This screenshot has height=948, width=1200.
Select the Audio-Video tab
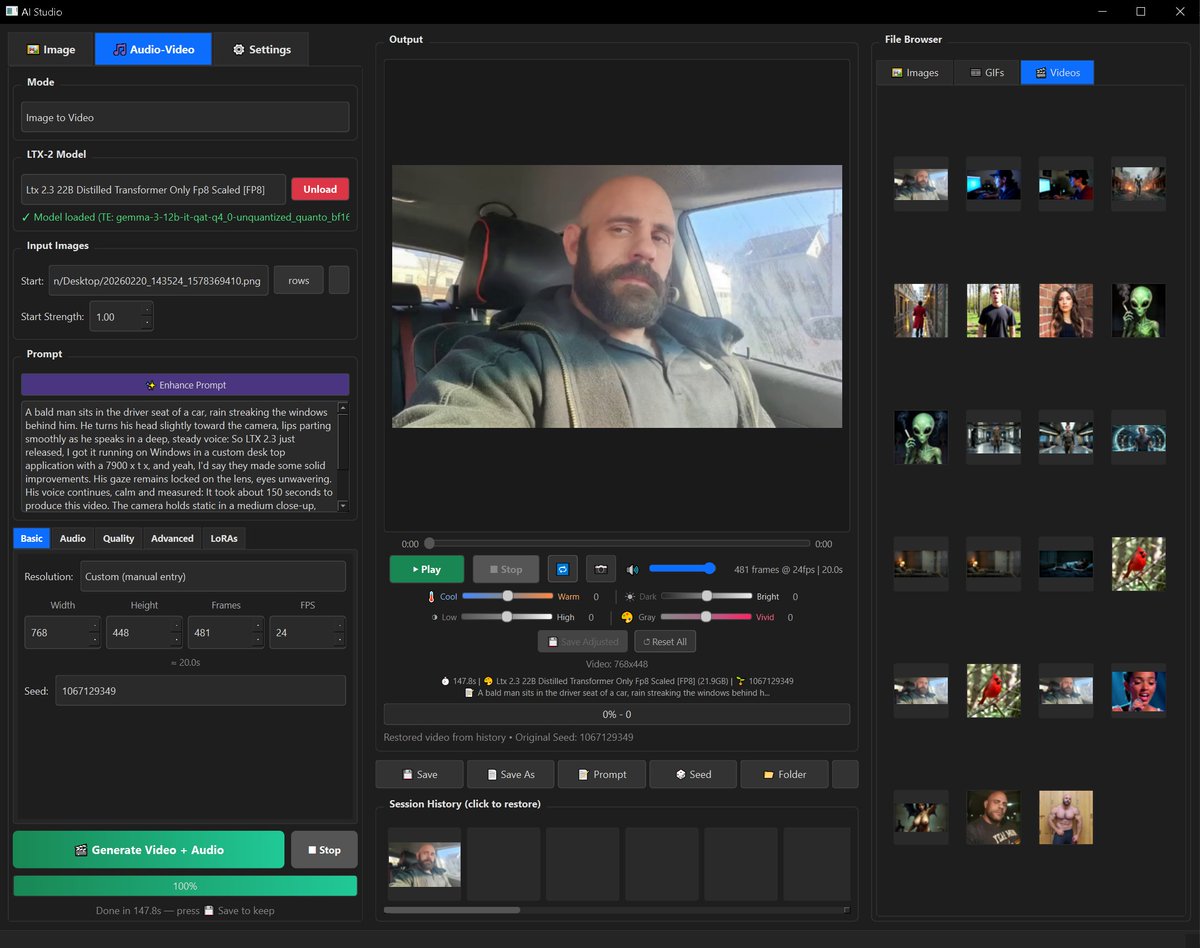click(x=153, y=49)
